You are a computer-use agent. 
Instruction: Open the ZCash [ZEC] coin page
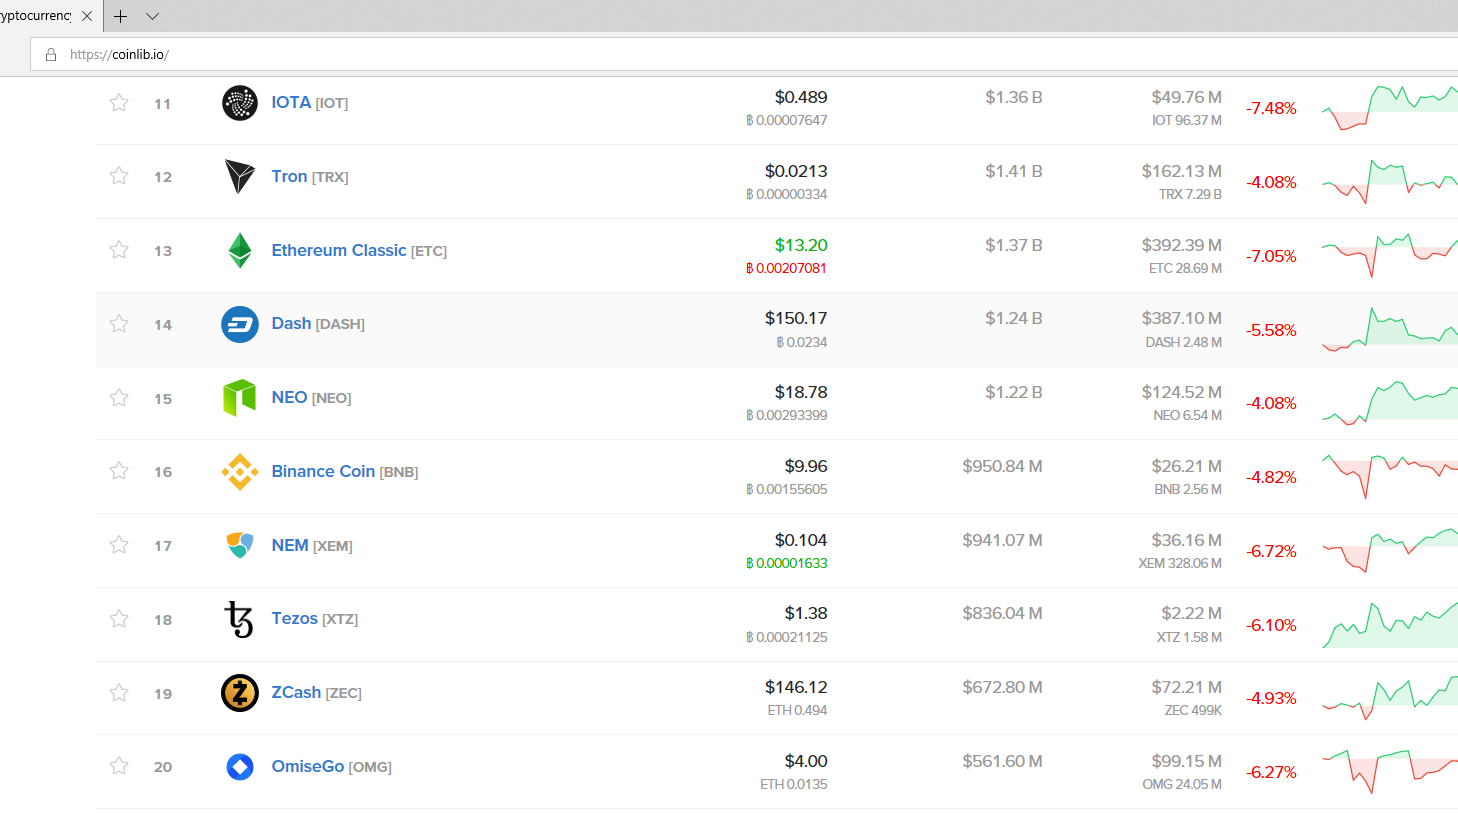coord(317,693)
